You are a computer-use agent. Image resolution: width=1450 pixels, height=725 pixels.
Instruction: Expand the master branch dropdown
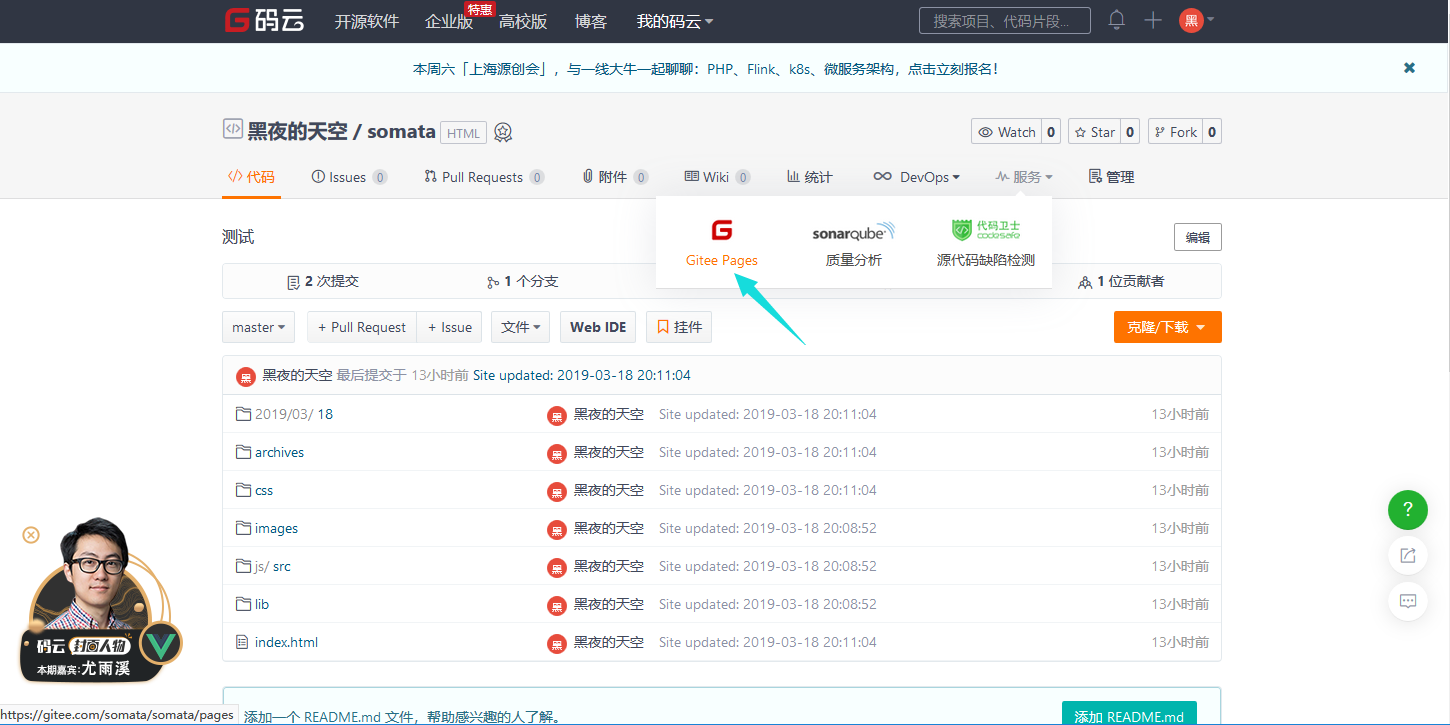[x=258, y=327]
